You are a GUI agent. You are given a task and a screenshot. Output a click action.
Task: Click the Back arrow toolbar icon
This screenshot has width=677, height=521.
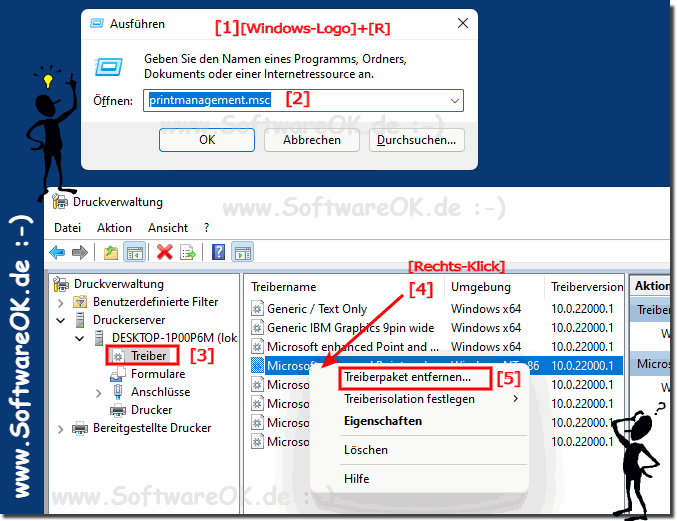(x=57, y=252)
